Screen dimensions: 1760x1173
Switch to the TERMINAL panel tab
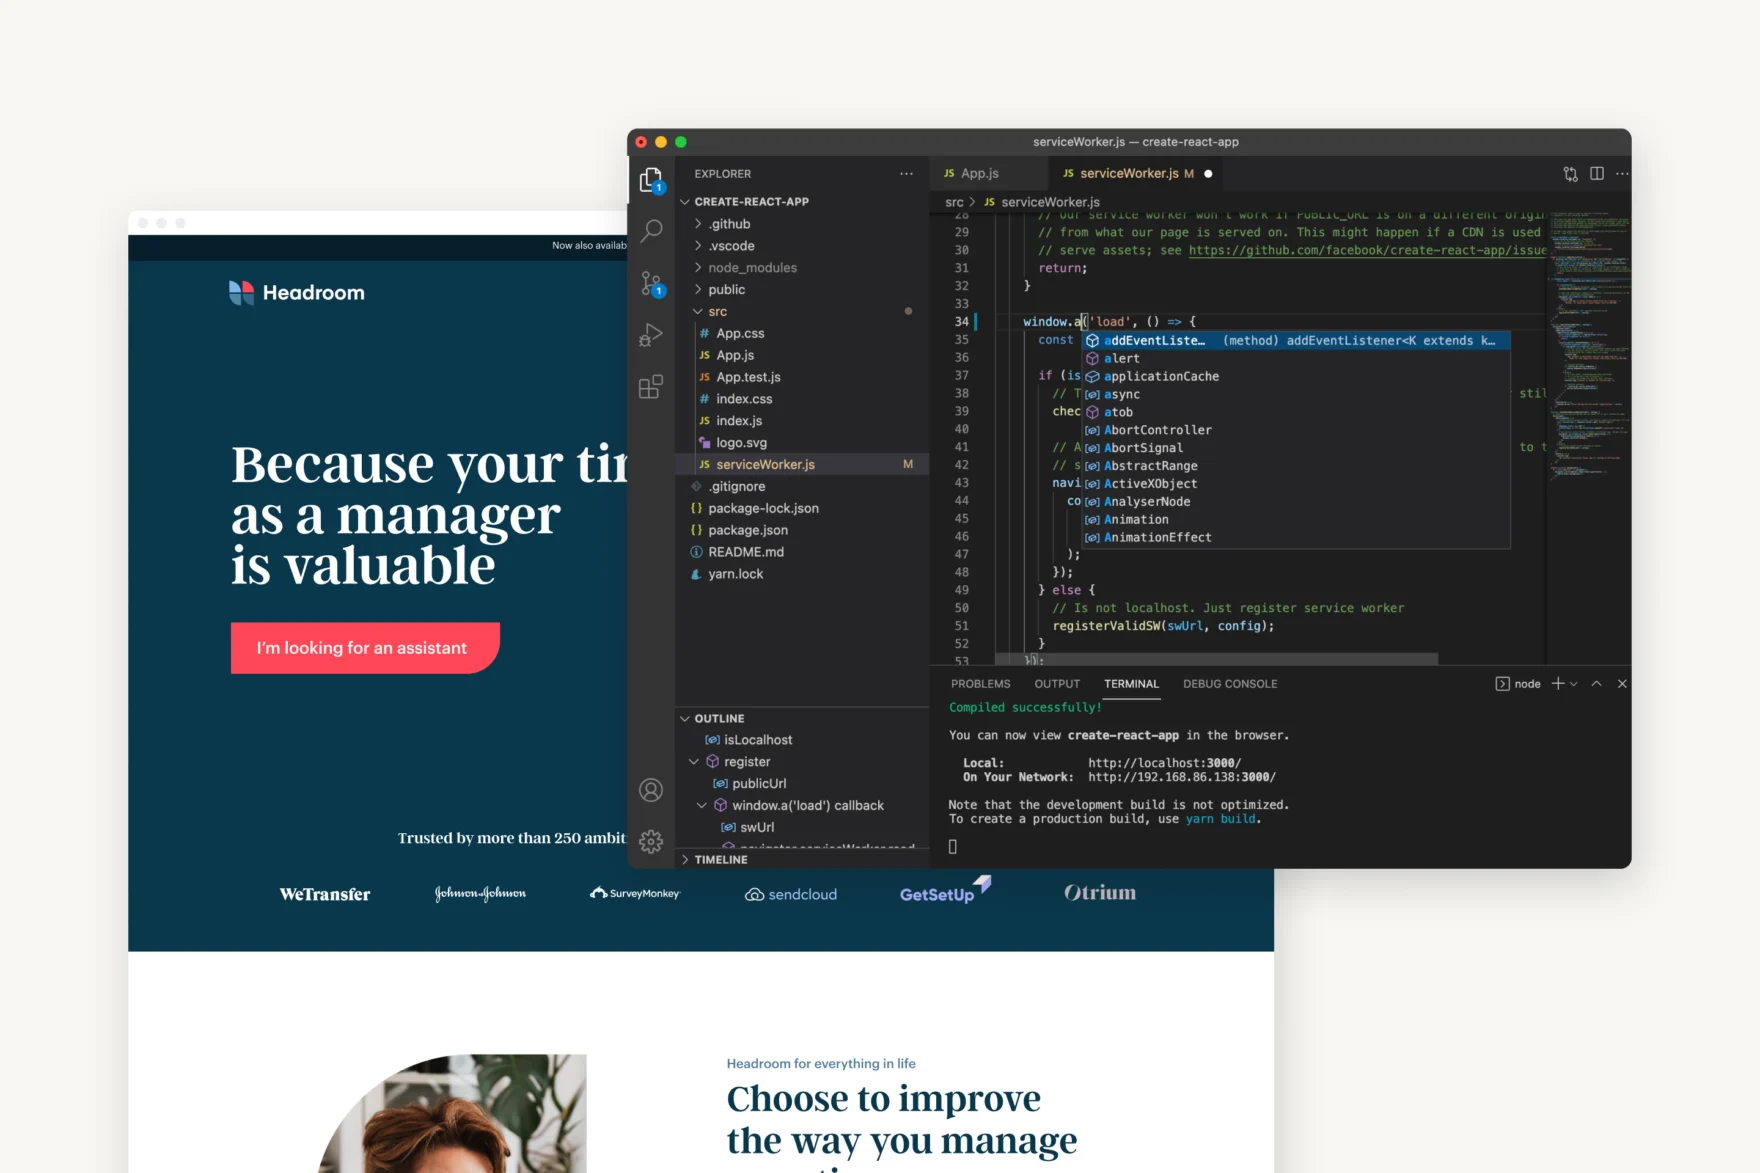point(1131,684)
